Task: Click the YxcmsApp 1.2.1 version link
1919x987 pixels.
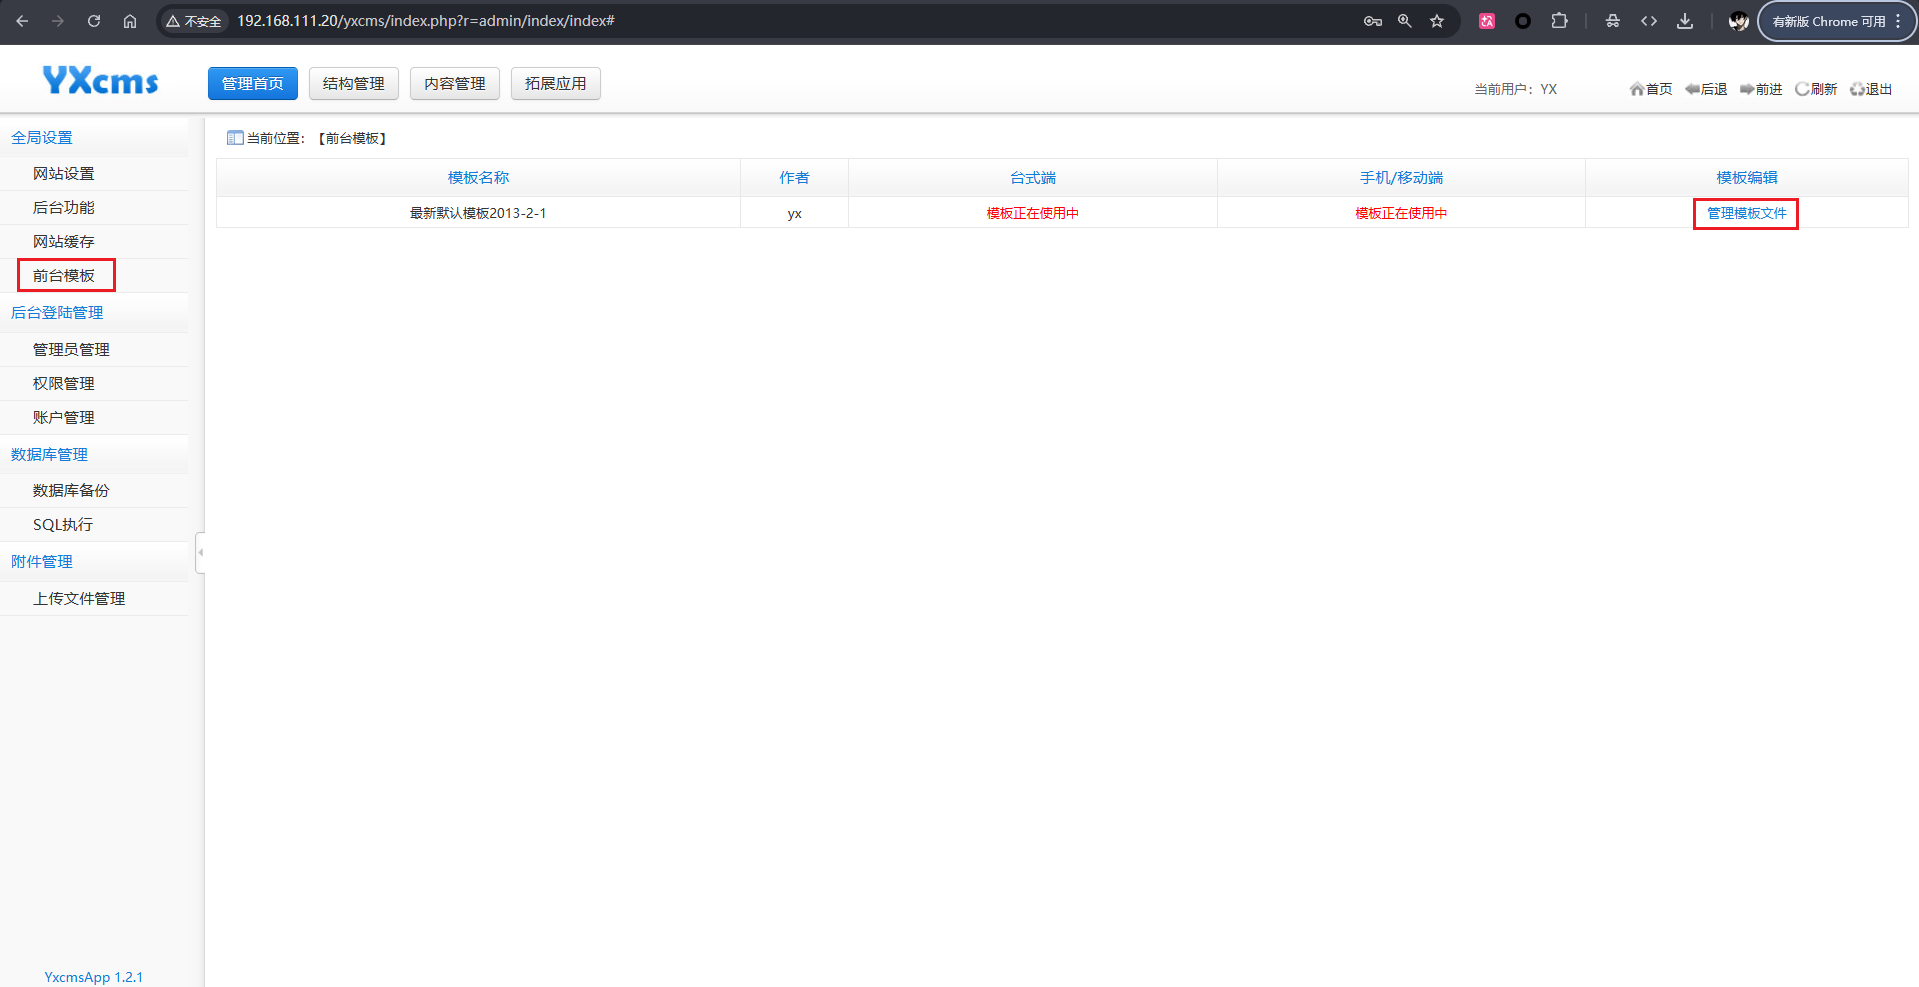Action: click(93, 977)
